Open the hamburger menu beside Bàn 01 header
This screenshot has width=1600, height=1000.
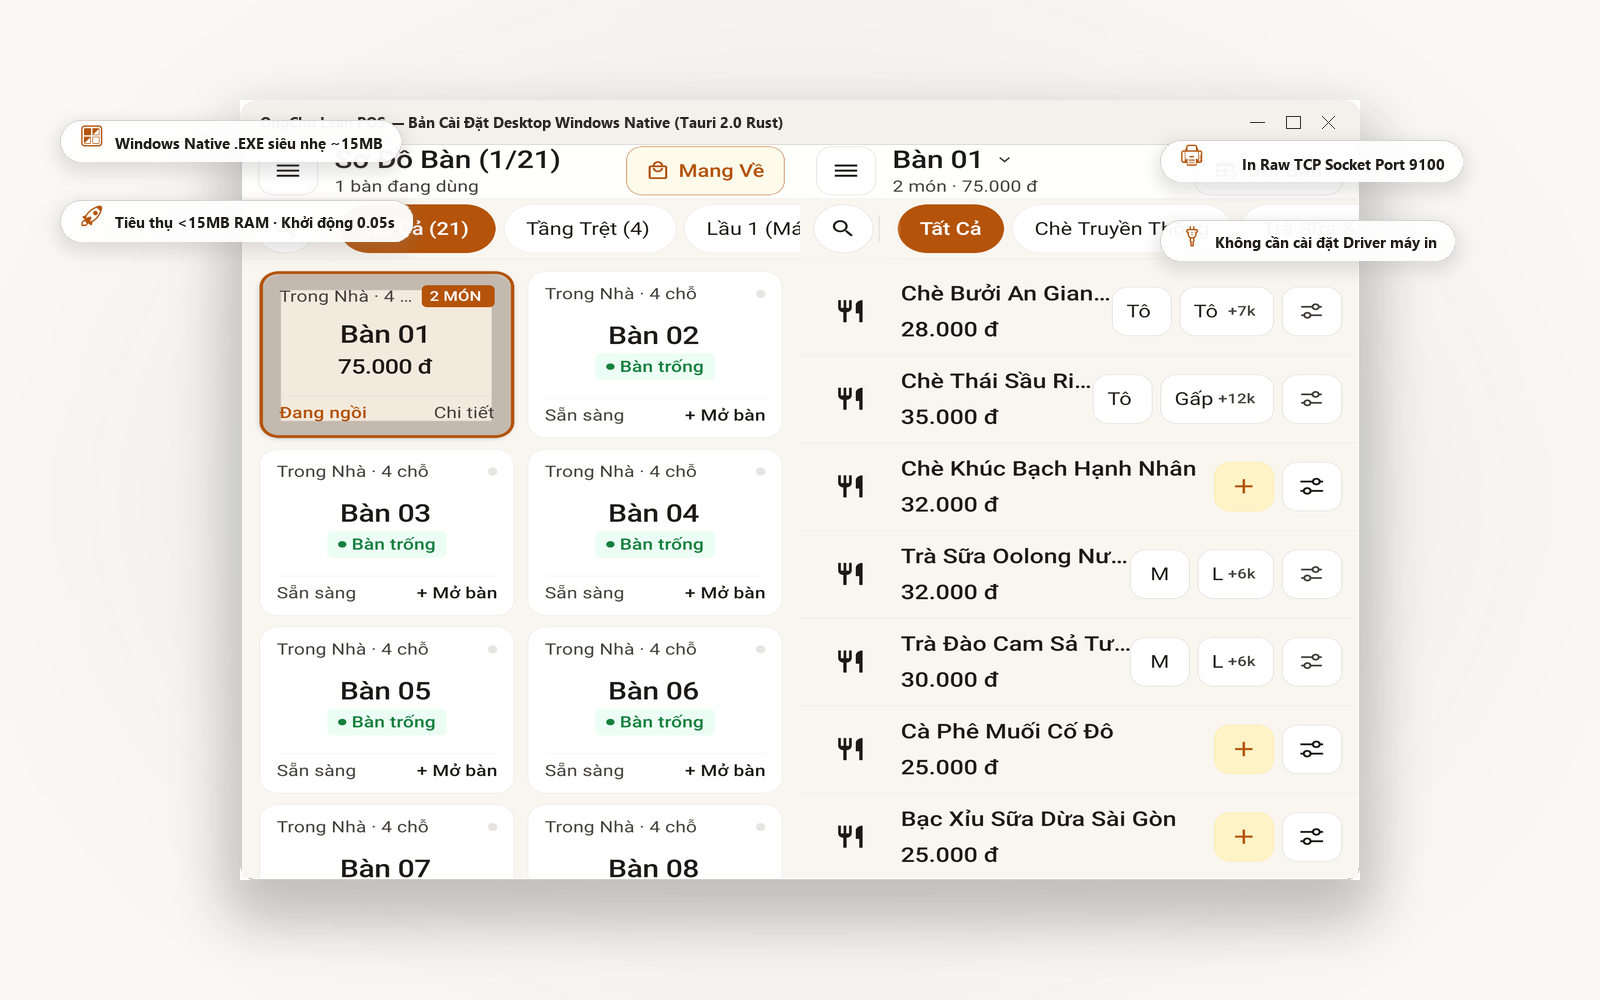(846, 171)
